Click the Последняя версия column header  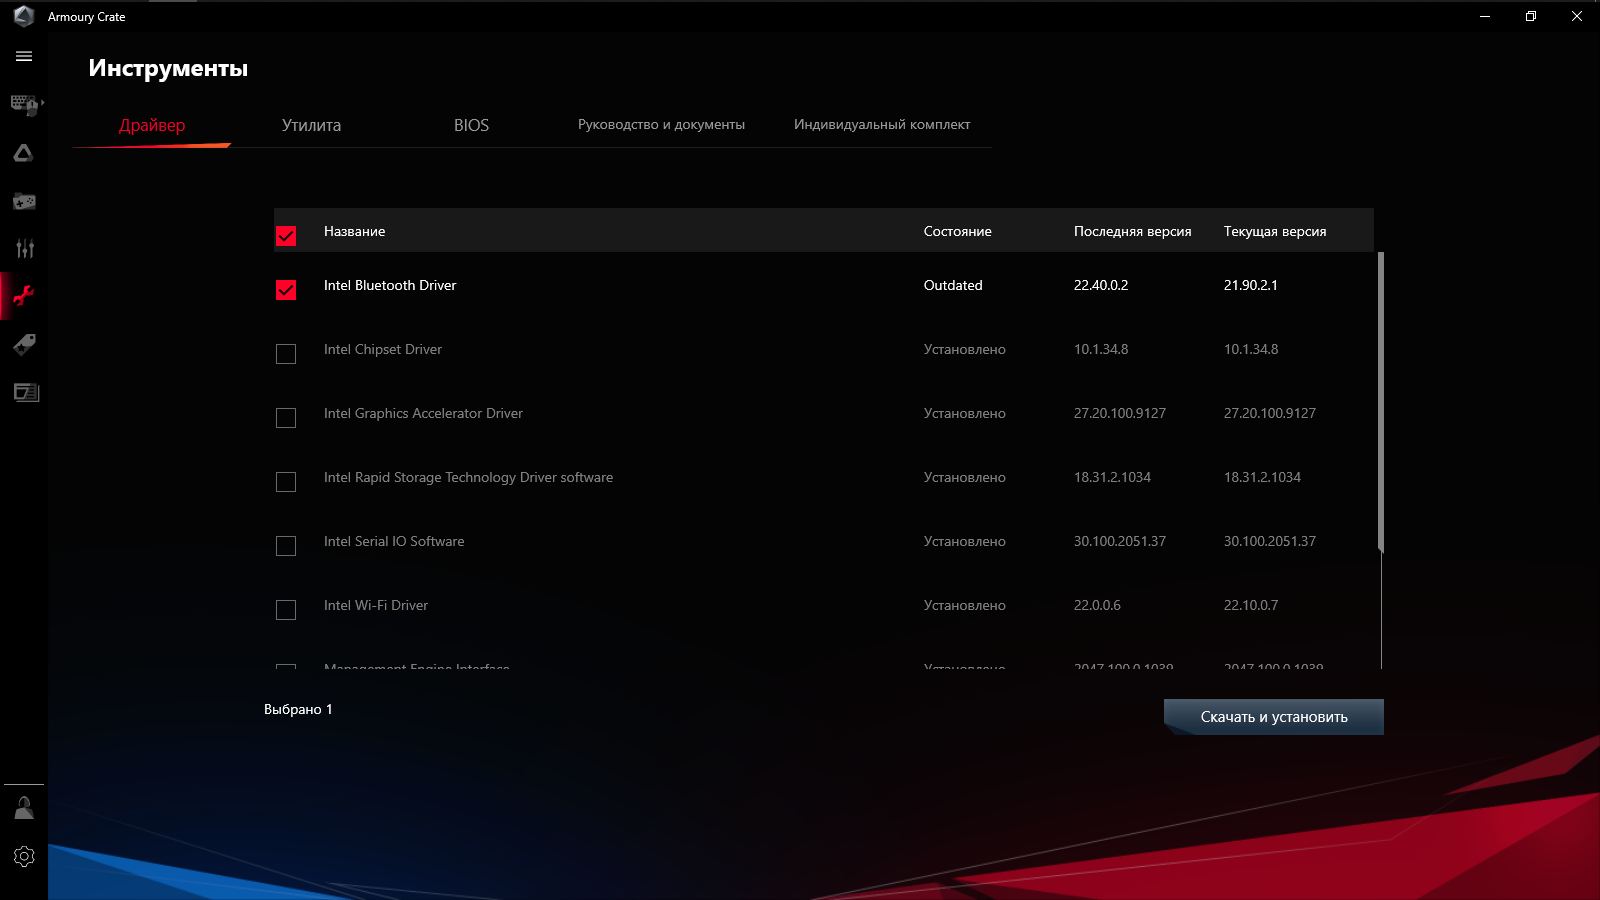[x=1133, y=231]
